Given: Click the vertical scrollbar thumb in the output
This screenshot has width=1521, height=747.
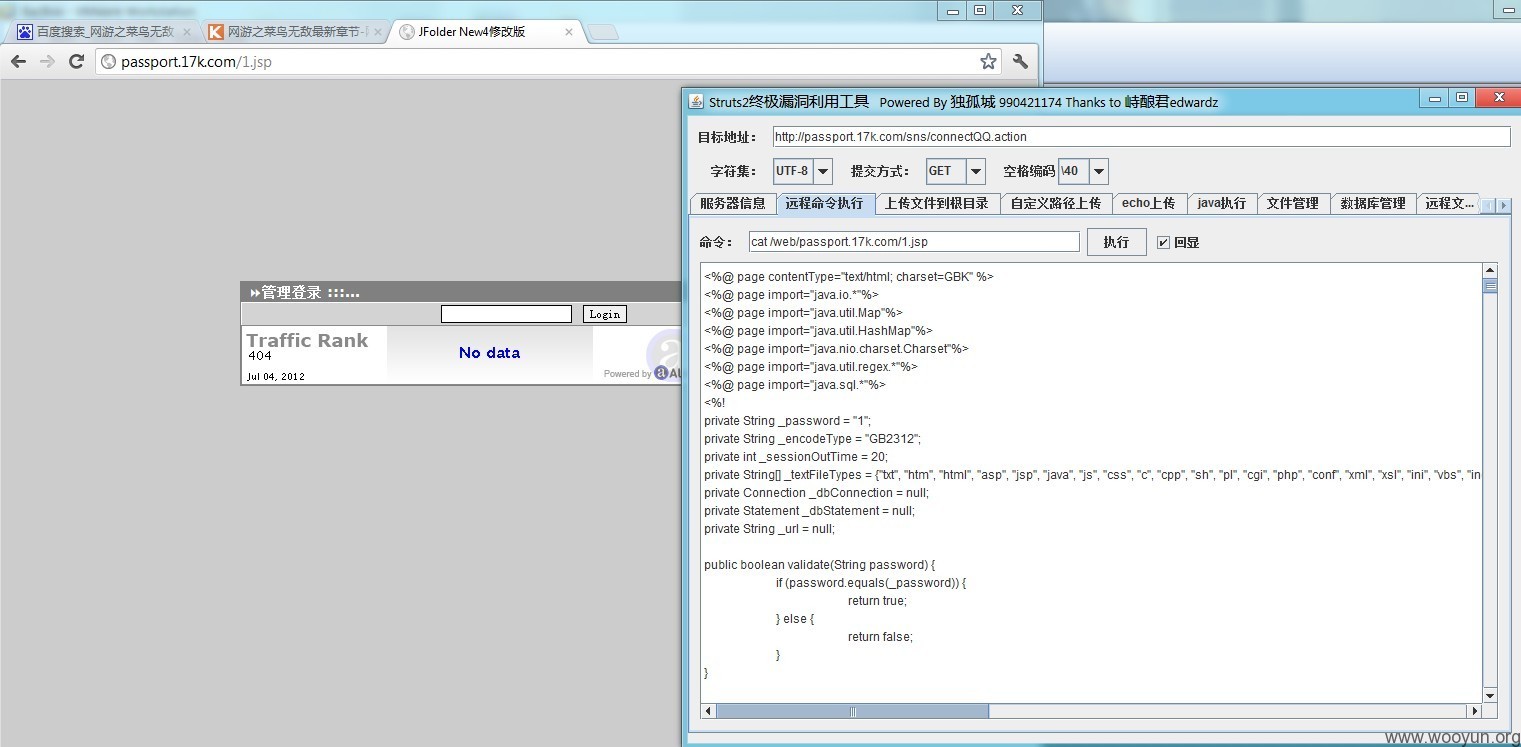Looking at the screenshot, I should (1490, 287).
